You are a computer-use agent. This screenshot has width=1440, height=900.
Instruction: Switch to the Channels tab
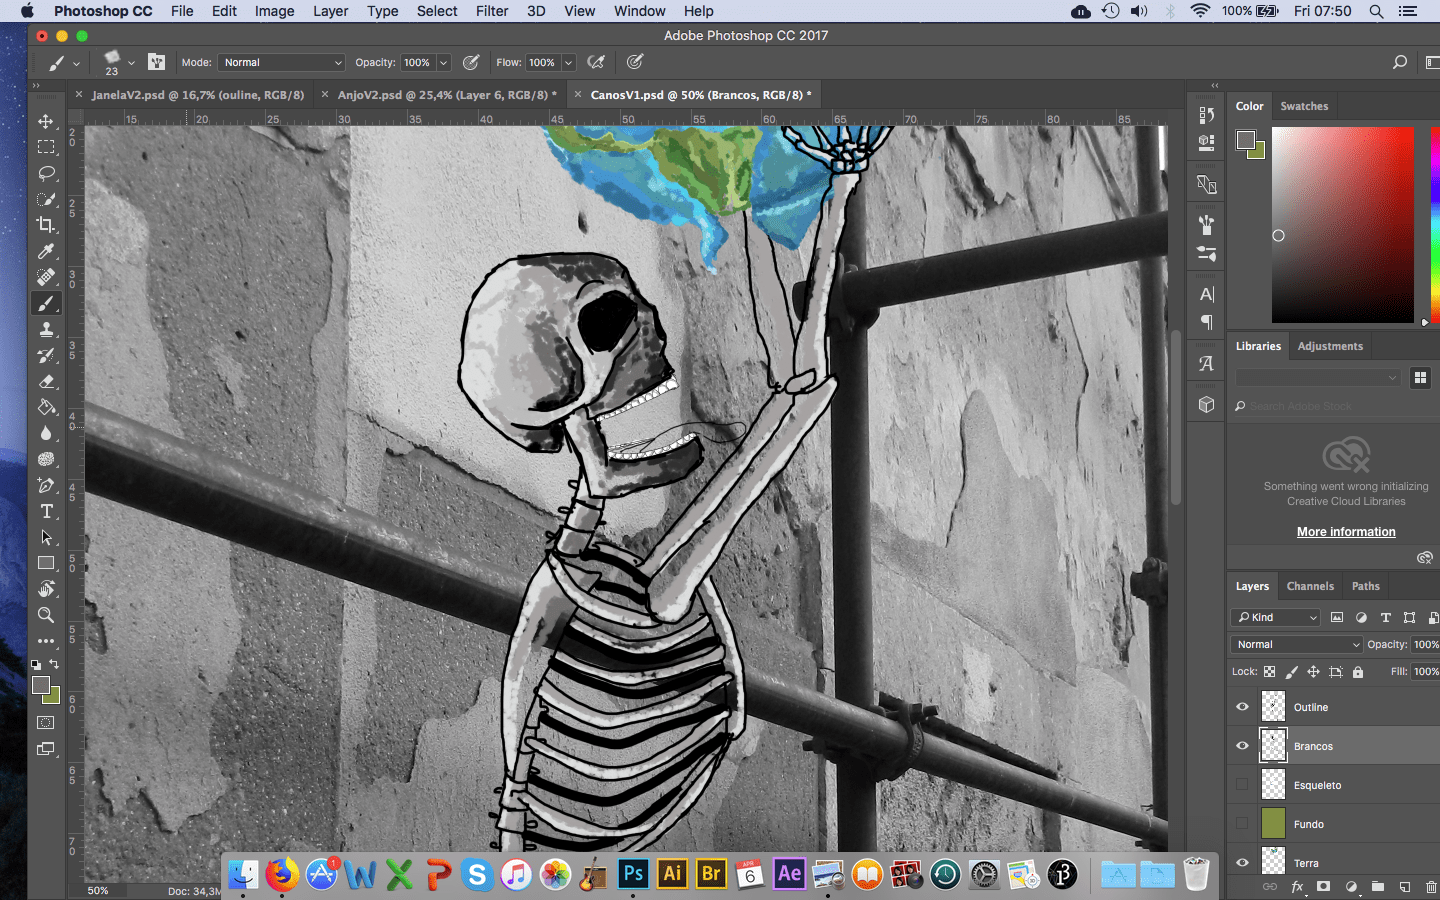(x=1310, y=586)
